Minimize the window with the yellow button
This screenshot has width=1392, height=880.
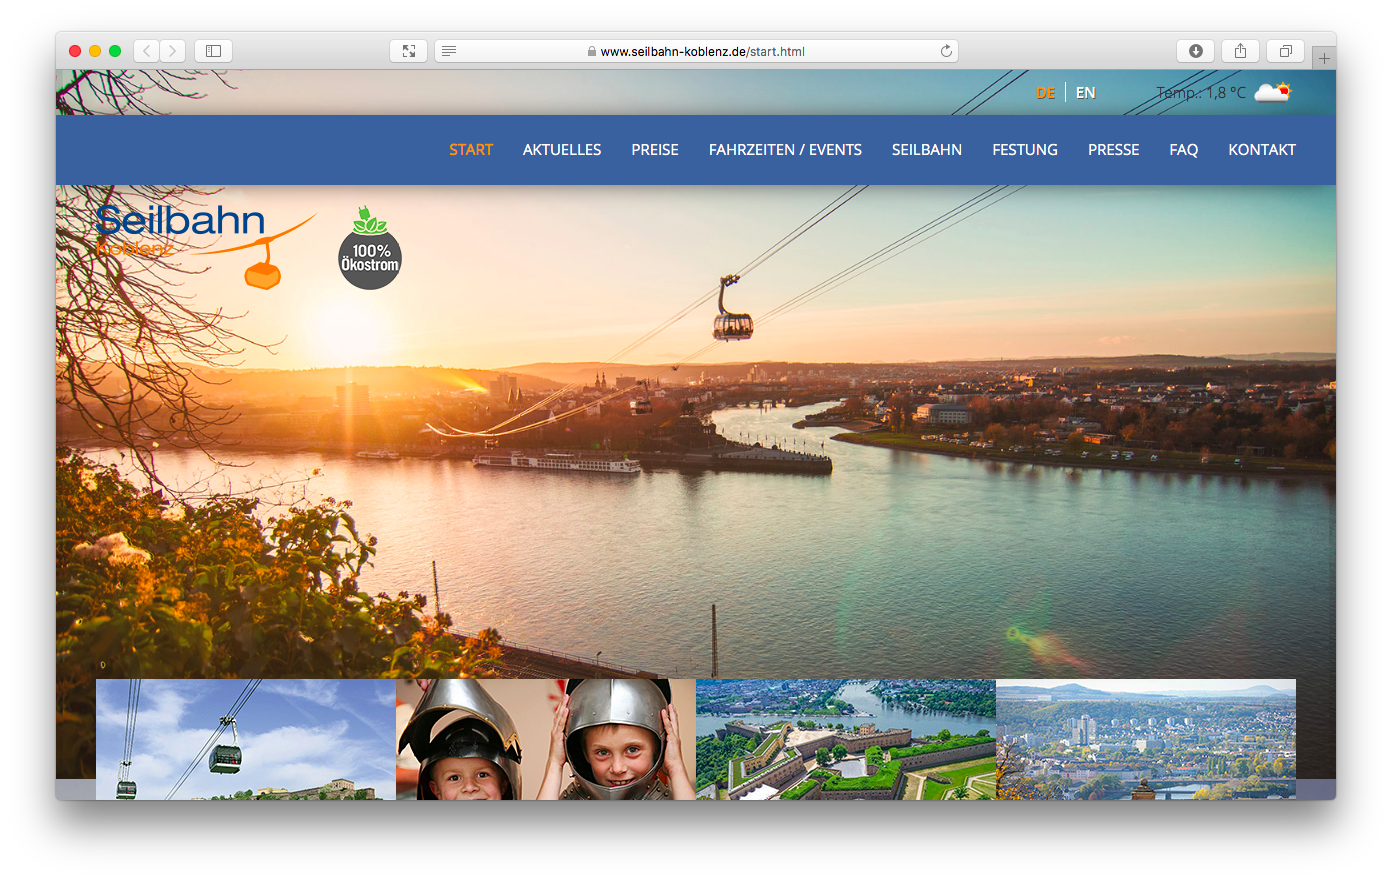point(95,51)
